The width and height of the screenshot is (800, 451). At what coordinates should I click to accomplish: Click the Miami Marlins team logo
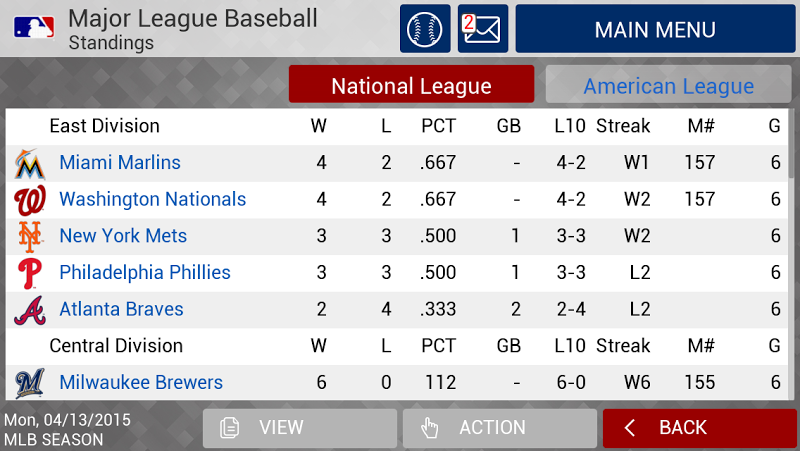pos(30,164)
